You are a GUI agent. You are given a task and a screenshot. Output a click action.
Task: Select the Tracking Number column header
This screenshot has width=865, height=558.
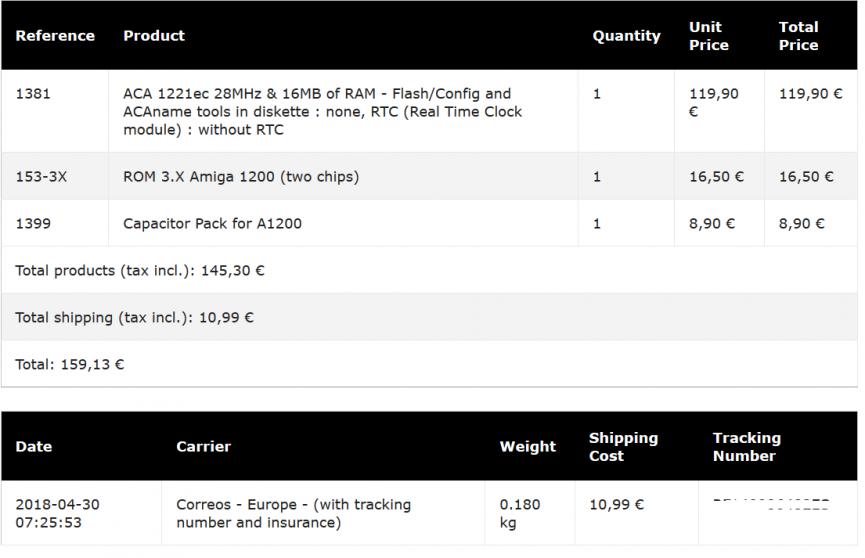coord(746,447)
